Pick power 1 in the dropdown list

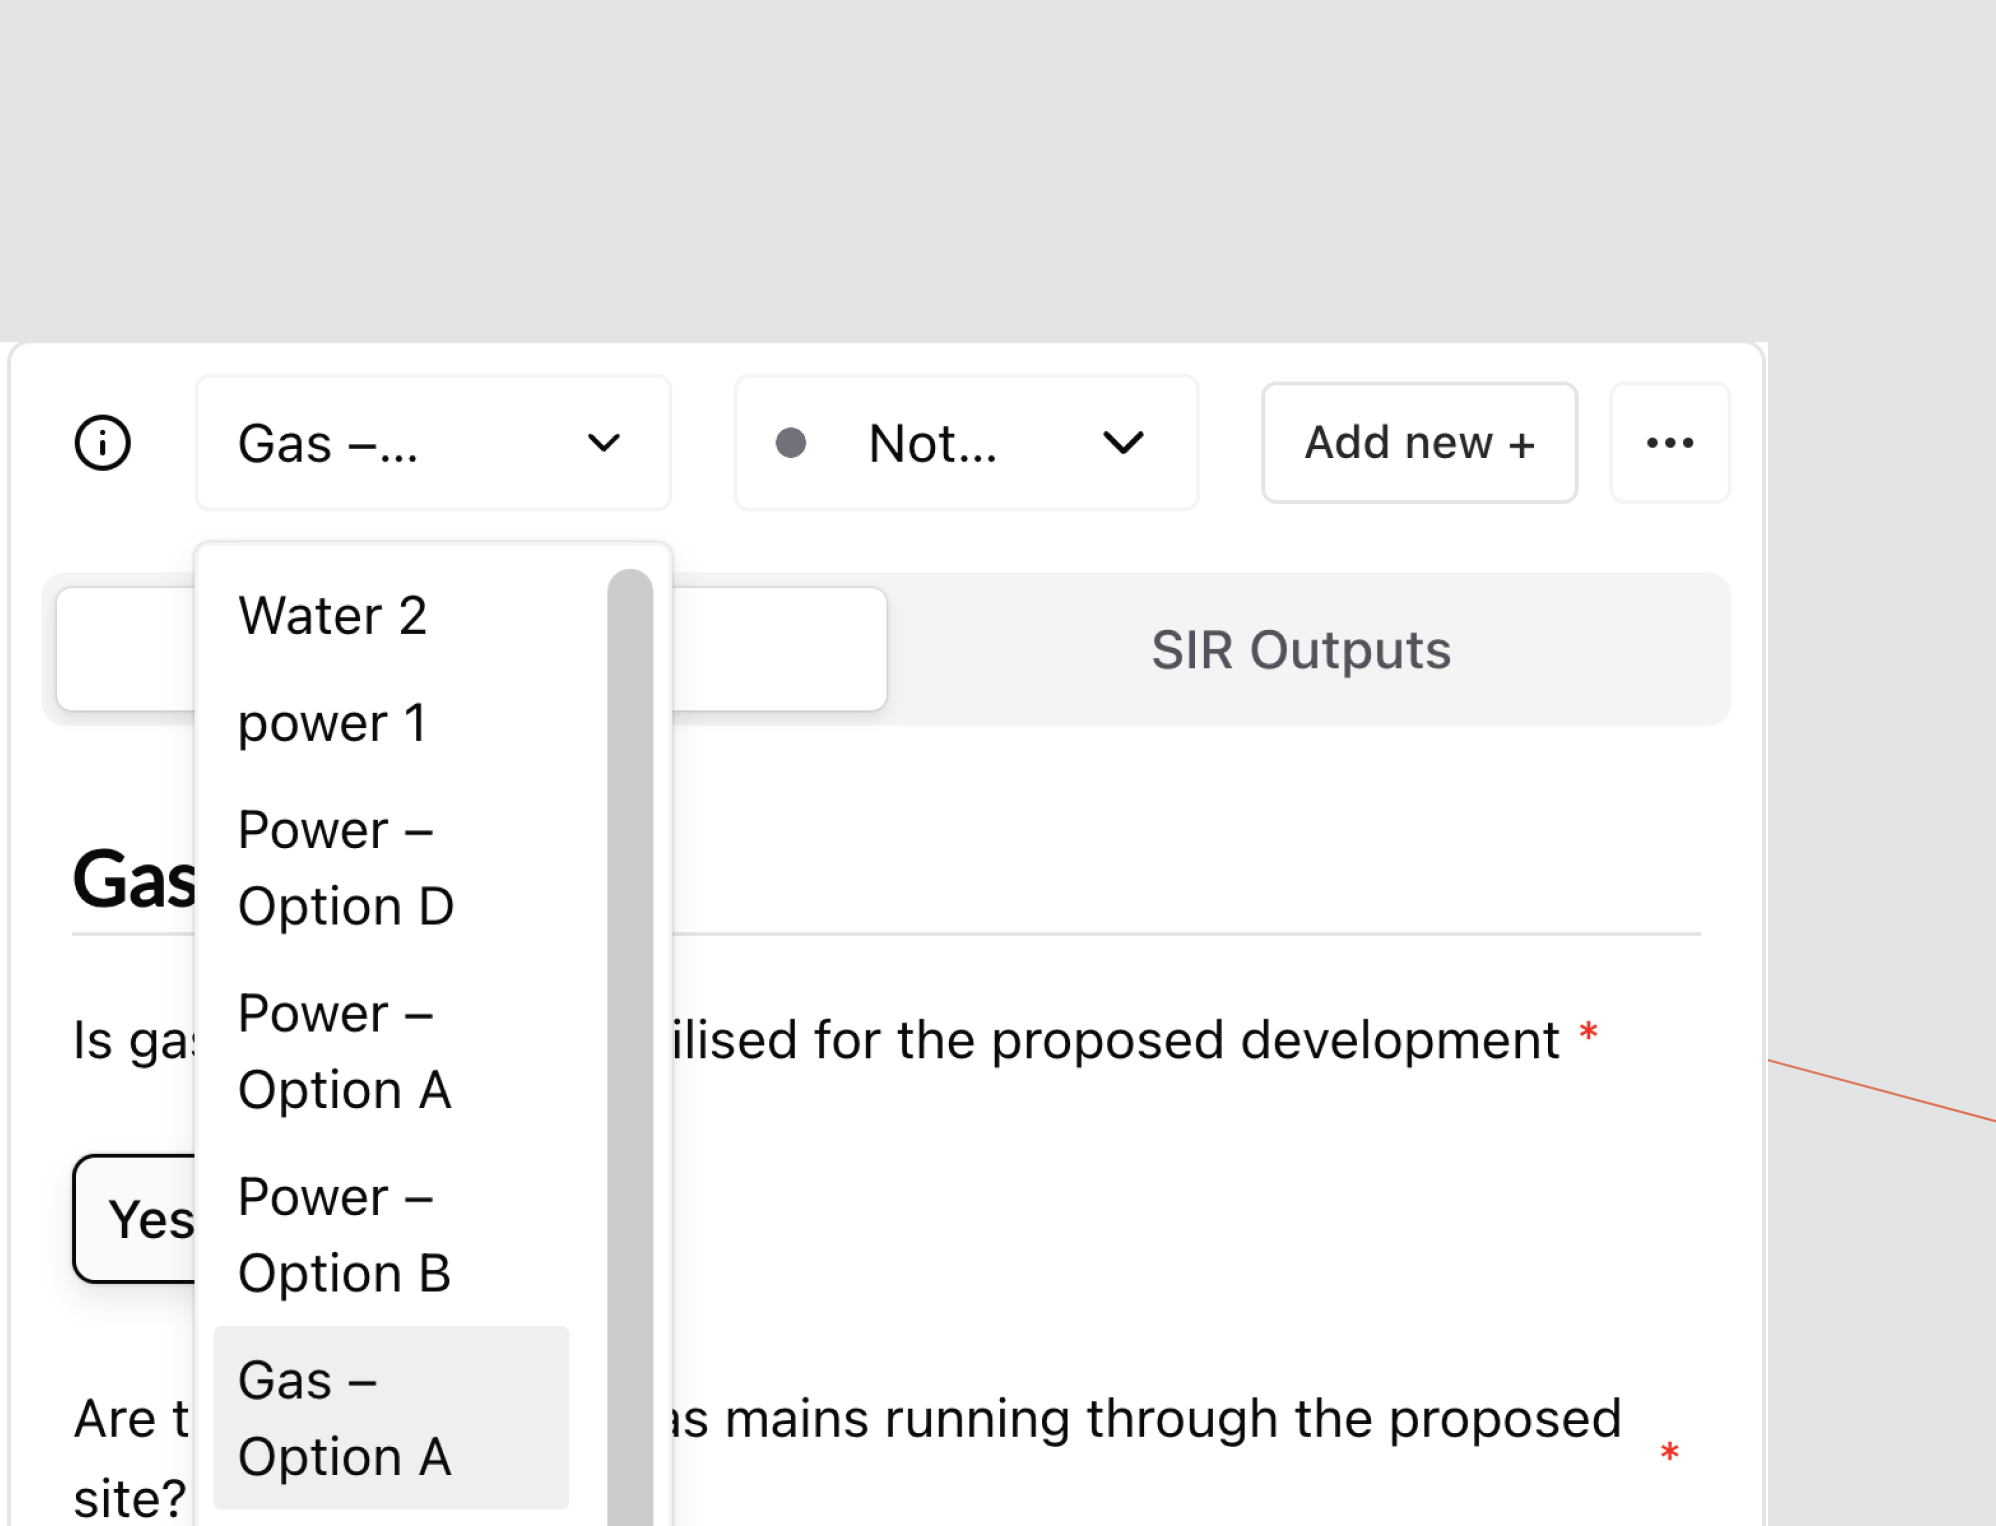pyautogui.click(x=333, y=723)
